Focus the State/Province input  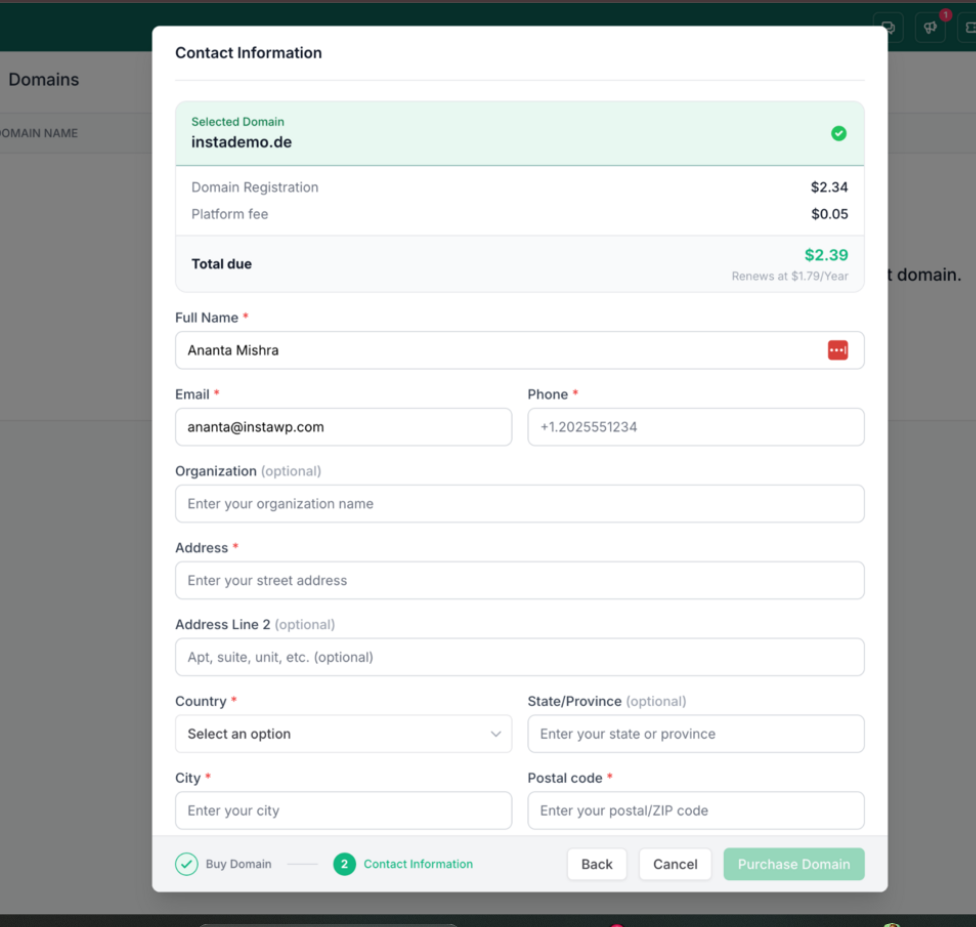[x=696, y=733]
